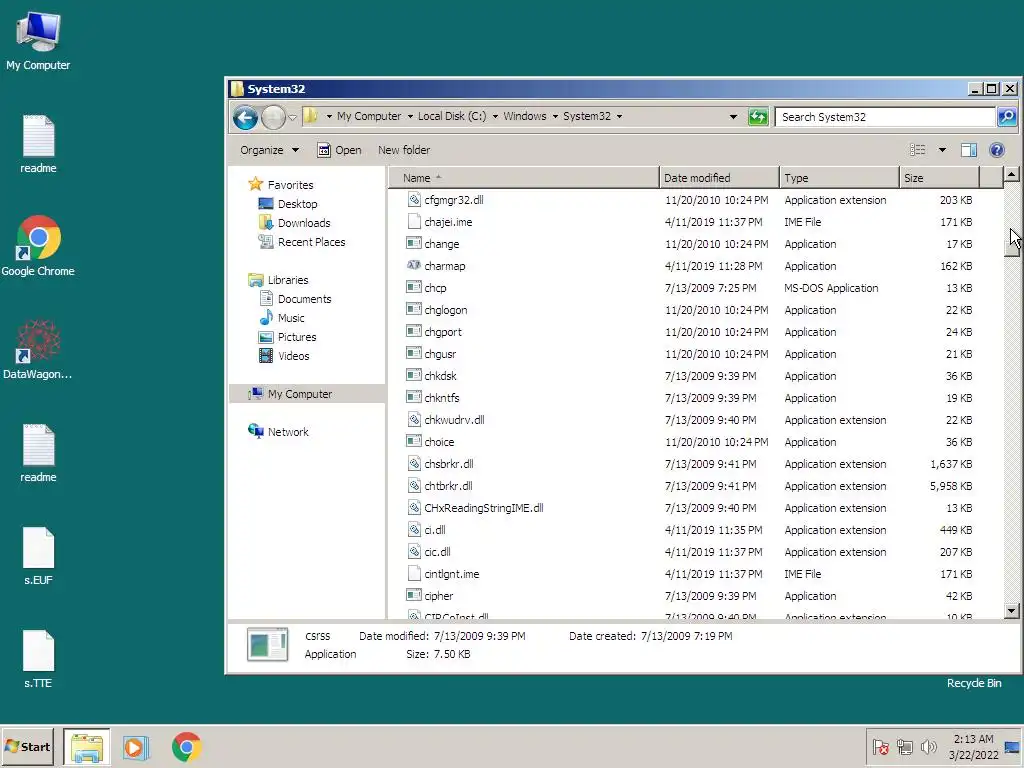Screen dimensions: 1024x768
Task: Select Network in navigation pane
Action: (278, 431)
